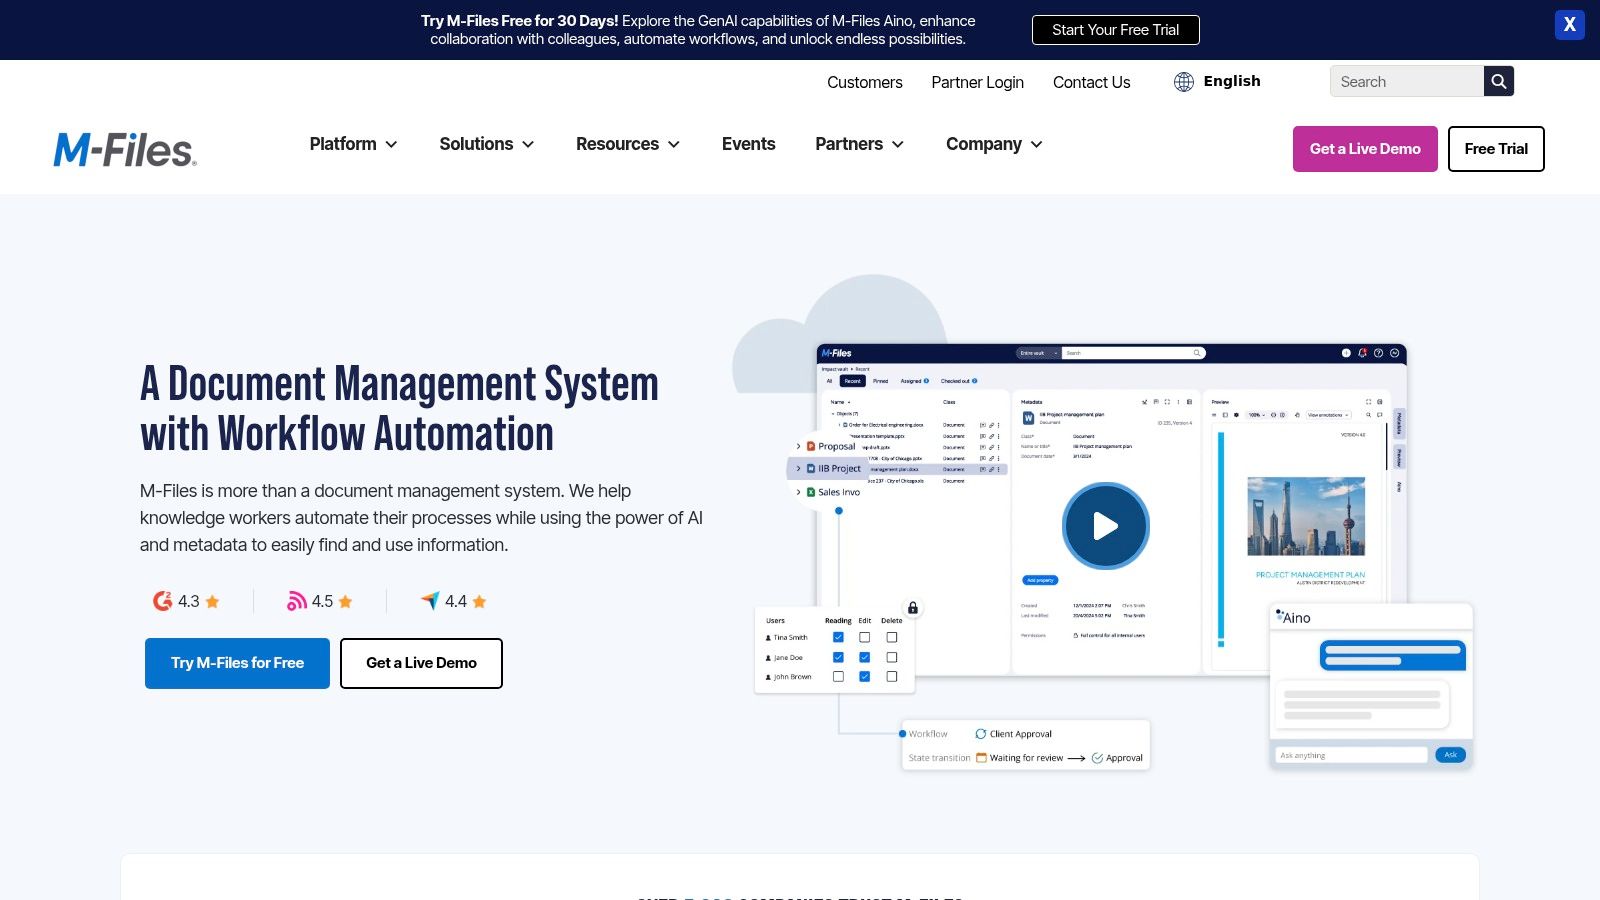The width and height of the screenshot is (1600, 900).
Task: Open the Platform dropdown menu
Action: point(353,144)
